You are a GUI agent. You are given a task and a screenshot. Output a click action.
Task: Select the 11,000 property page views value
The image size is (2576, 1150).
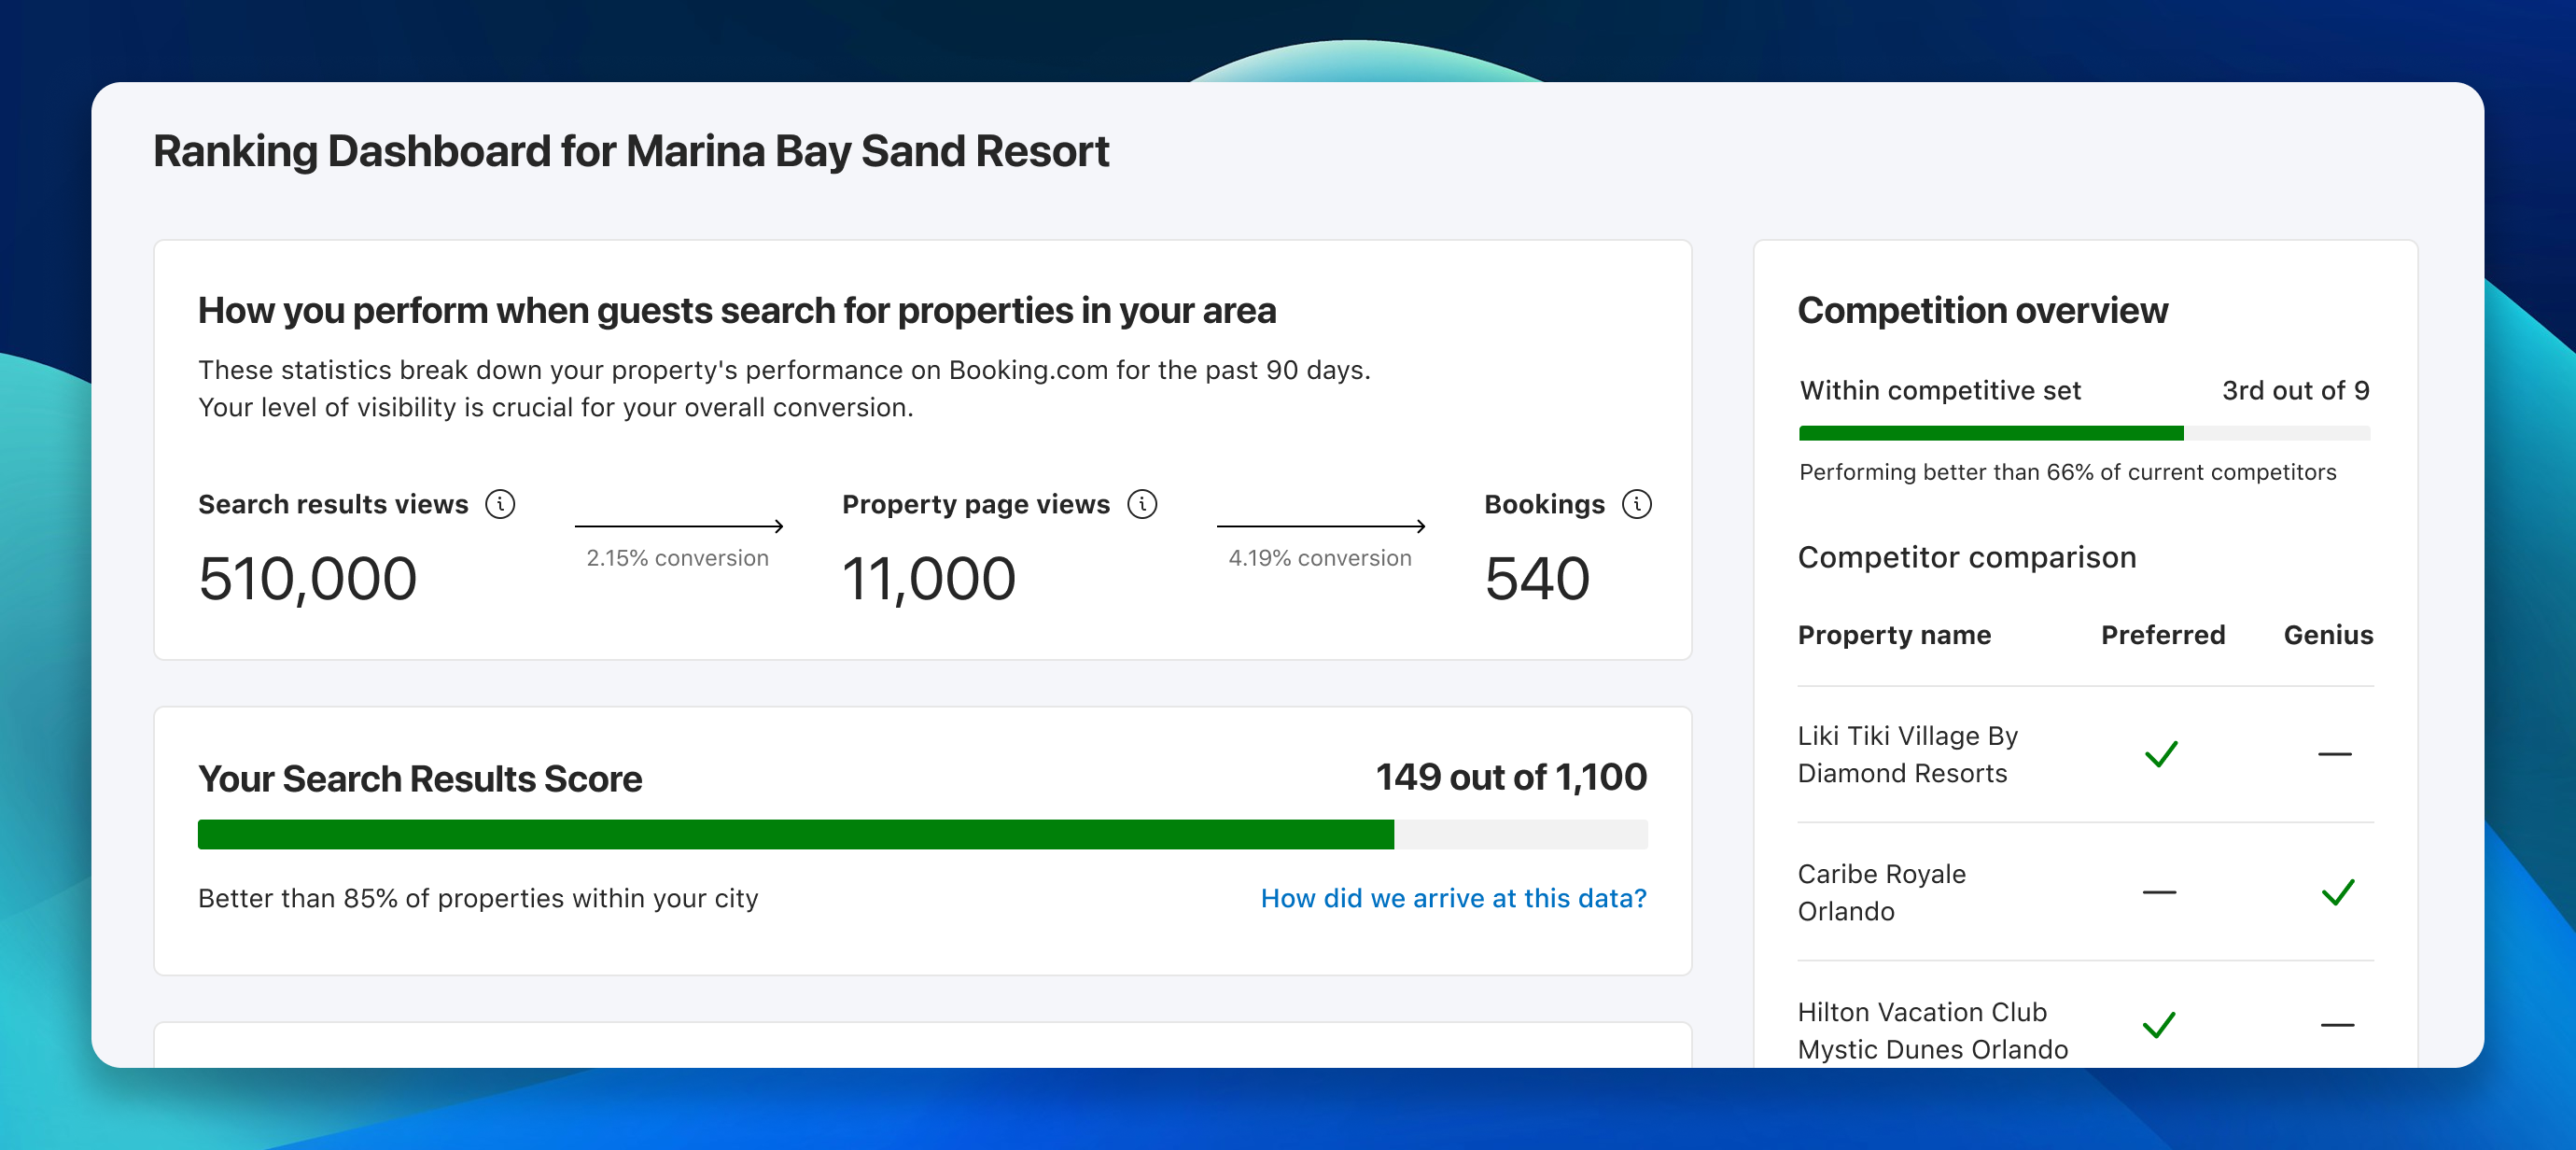coord(929,579)
